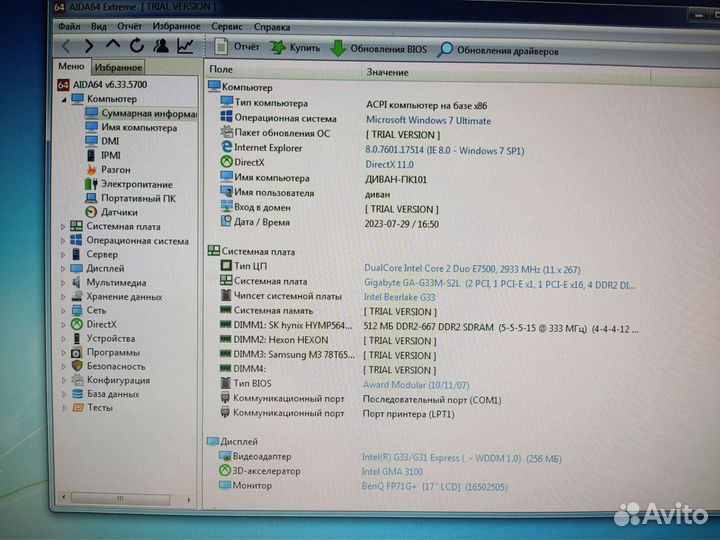Expand Системная плата tree node

pyautogui.click(x=63, y=227)
